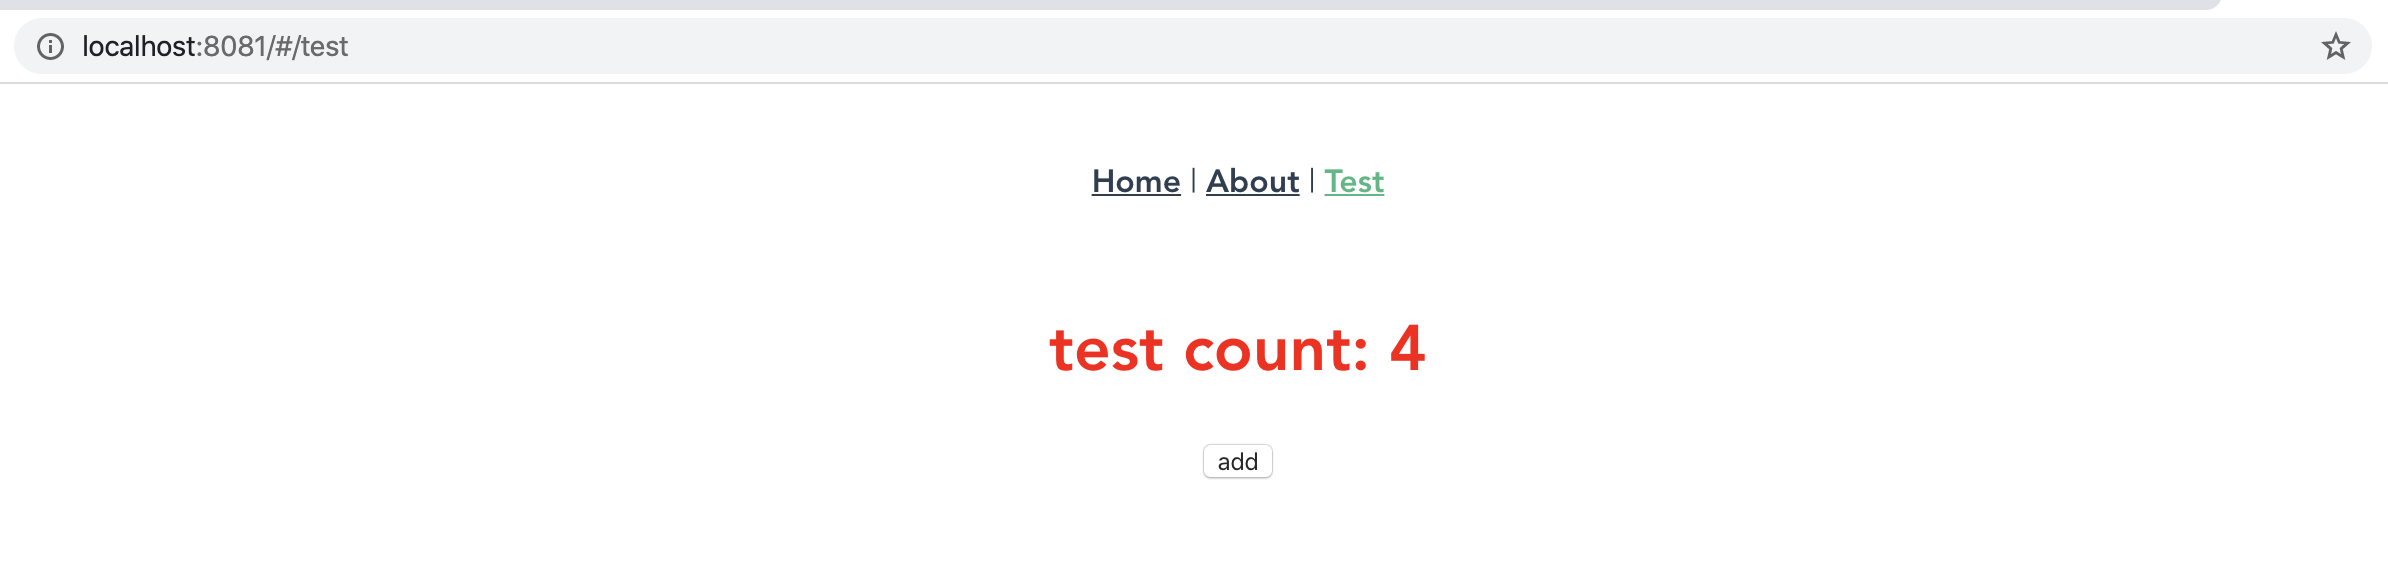Click the count number 4 in heading

click(x=1407, y=349)
